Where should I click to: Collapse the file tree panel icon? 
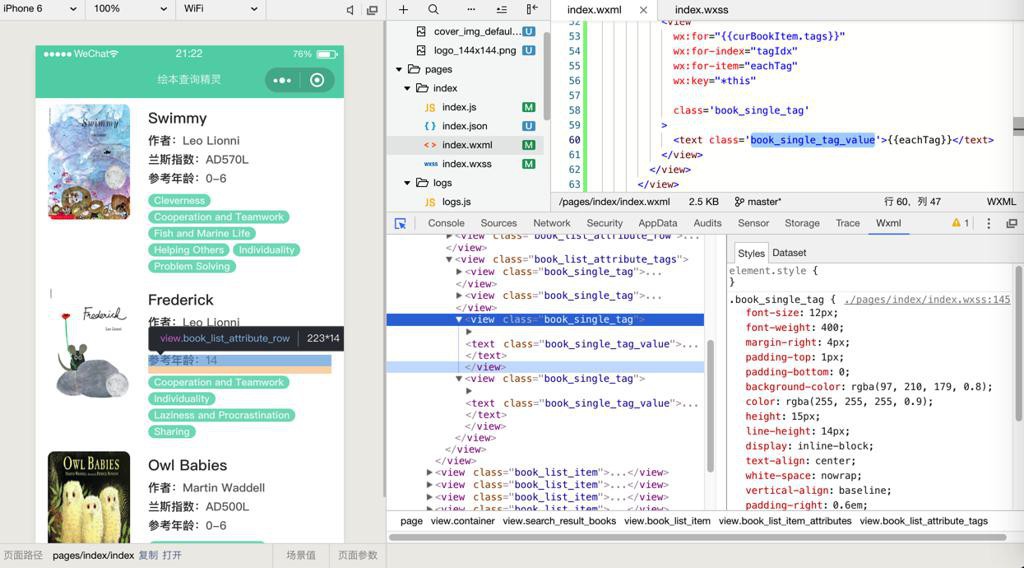click(532, 9)
